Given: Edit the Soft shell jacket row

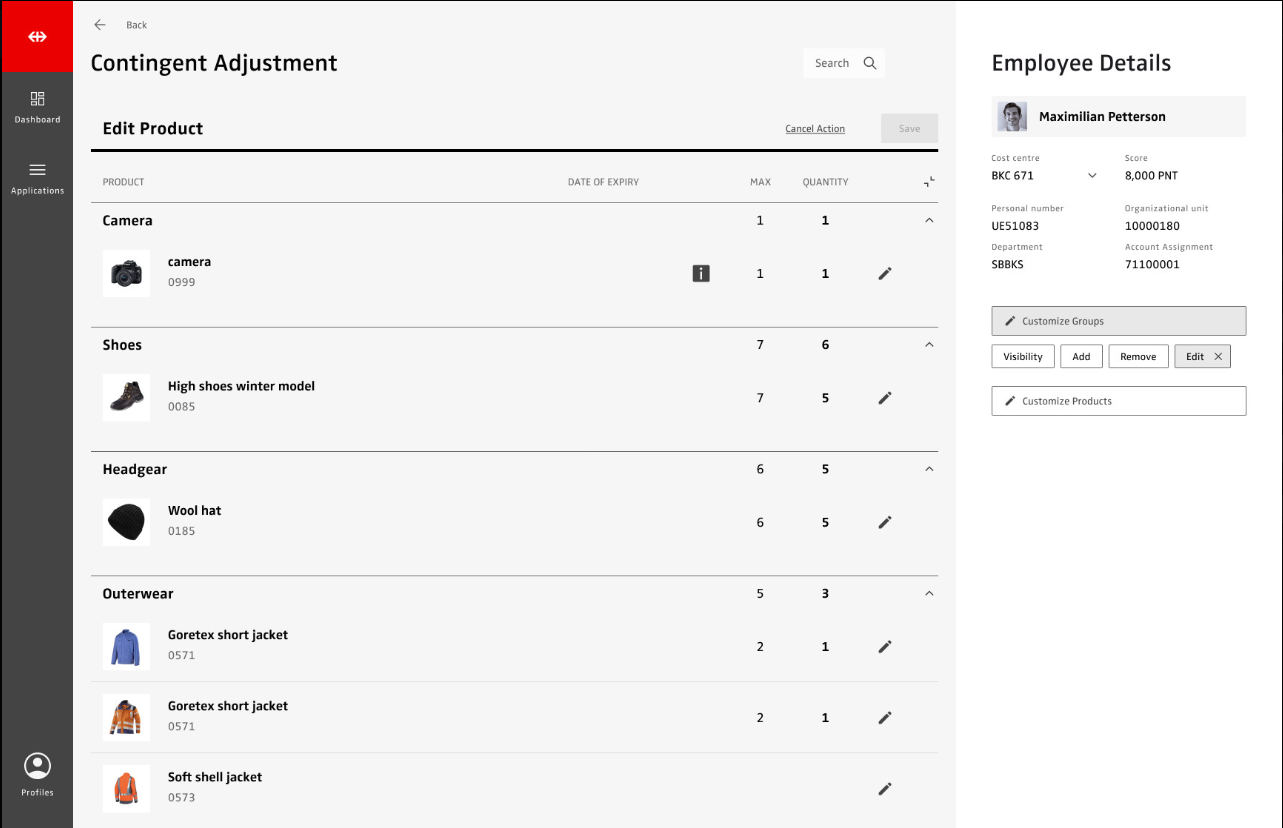Looking at the screenshot, I should click(884, 788).
